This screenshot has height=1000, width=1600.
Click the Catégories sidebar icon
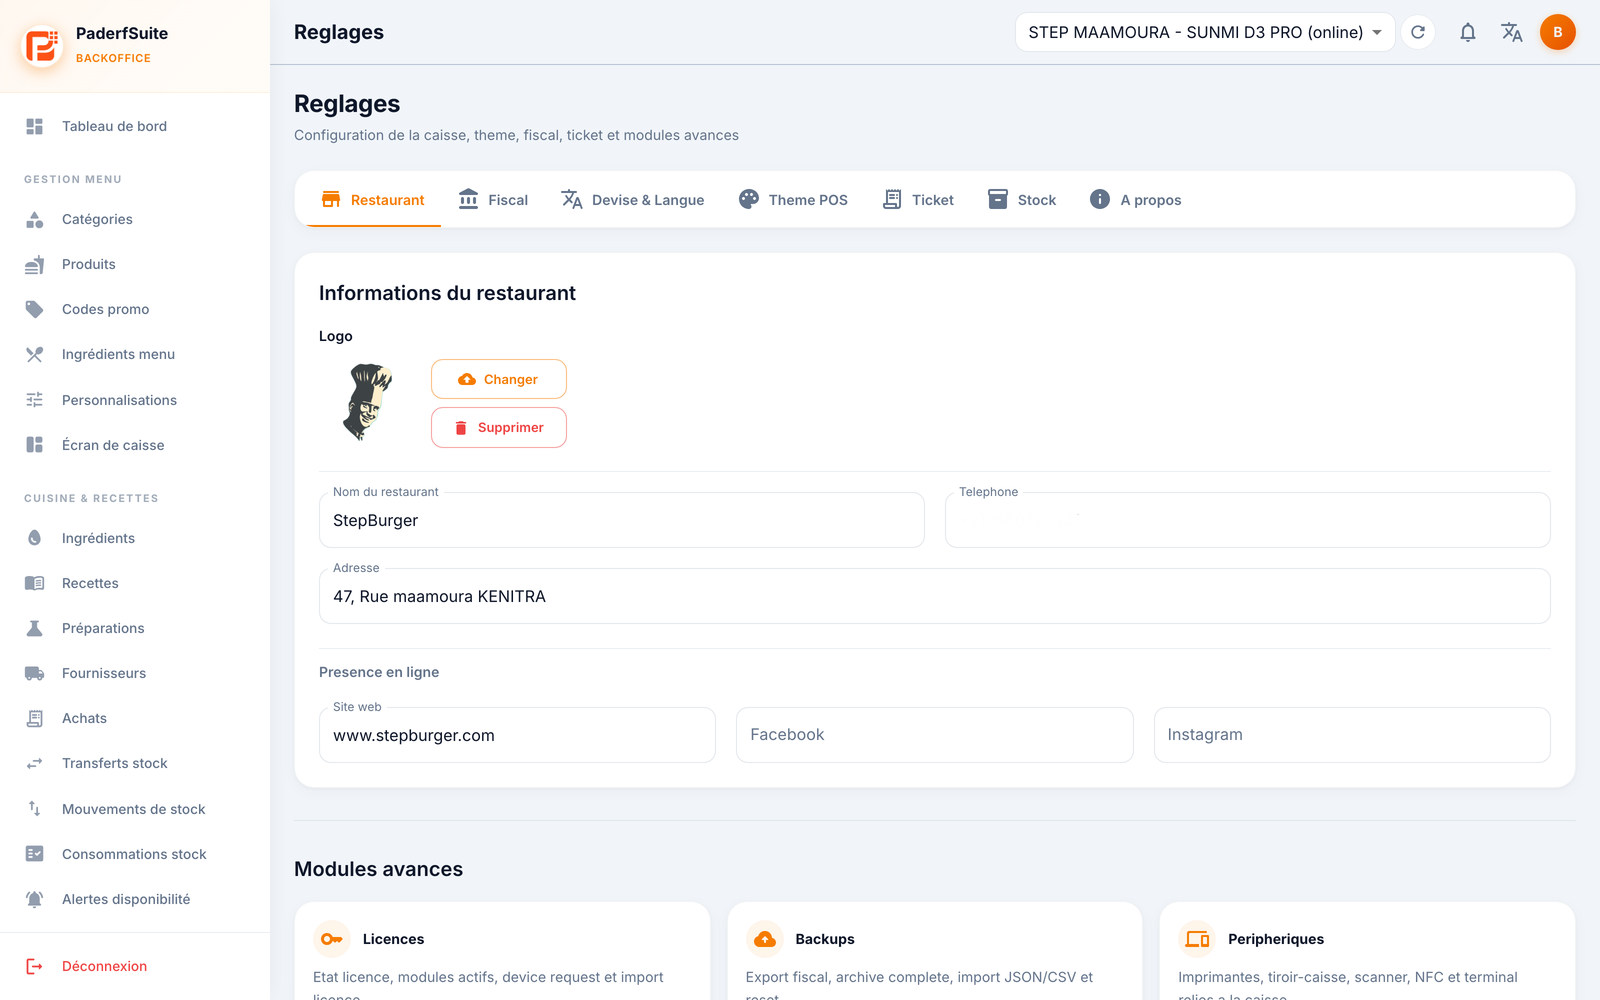click(34, 219)
